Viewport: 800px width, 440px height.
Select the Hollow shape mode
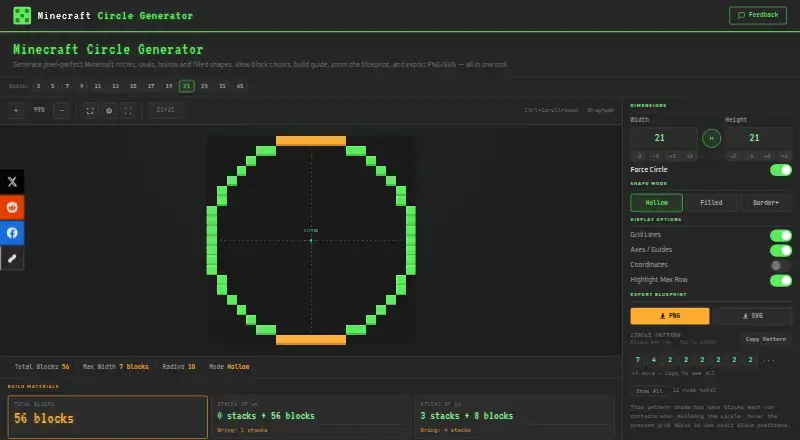coord(657,203)
